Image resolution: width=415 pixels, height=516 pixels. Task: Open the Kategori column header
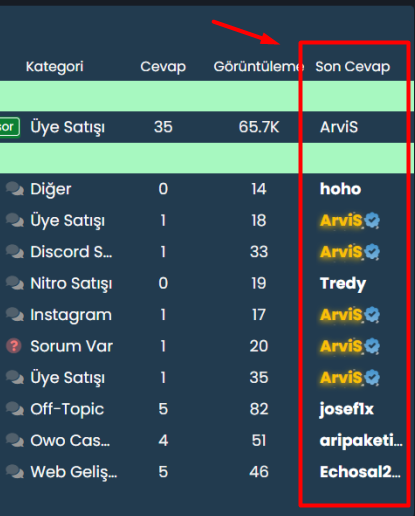[x=55, y=67]
